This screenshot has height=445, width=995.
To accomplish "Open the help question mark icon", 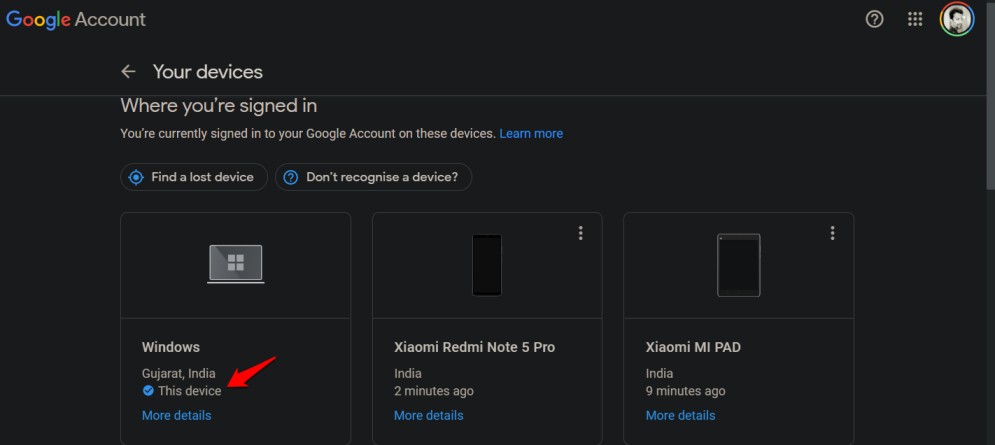I will 874,20.
